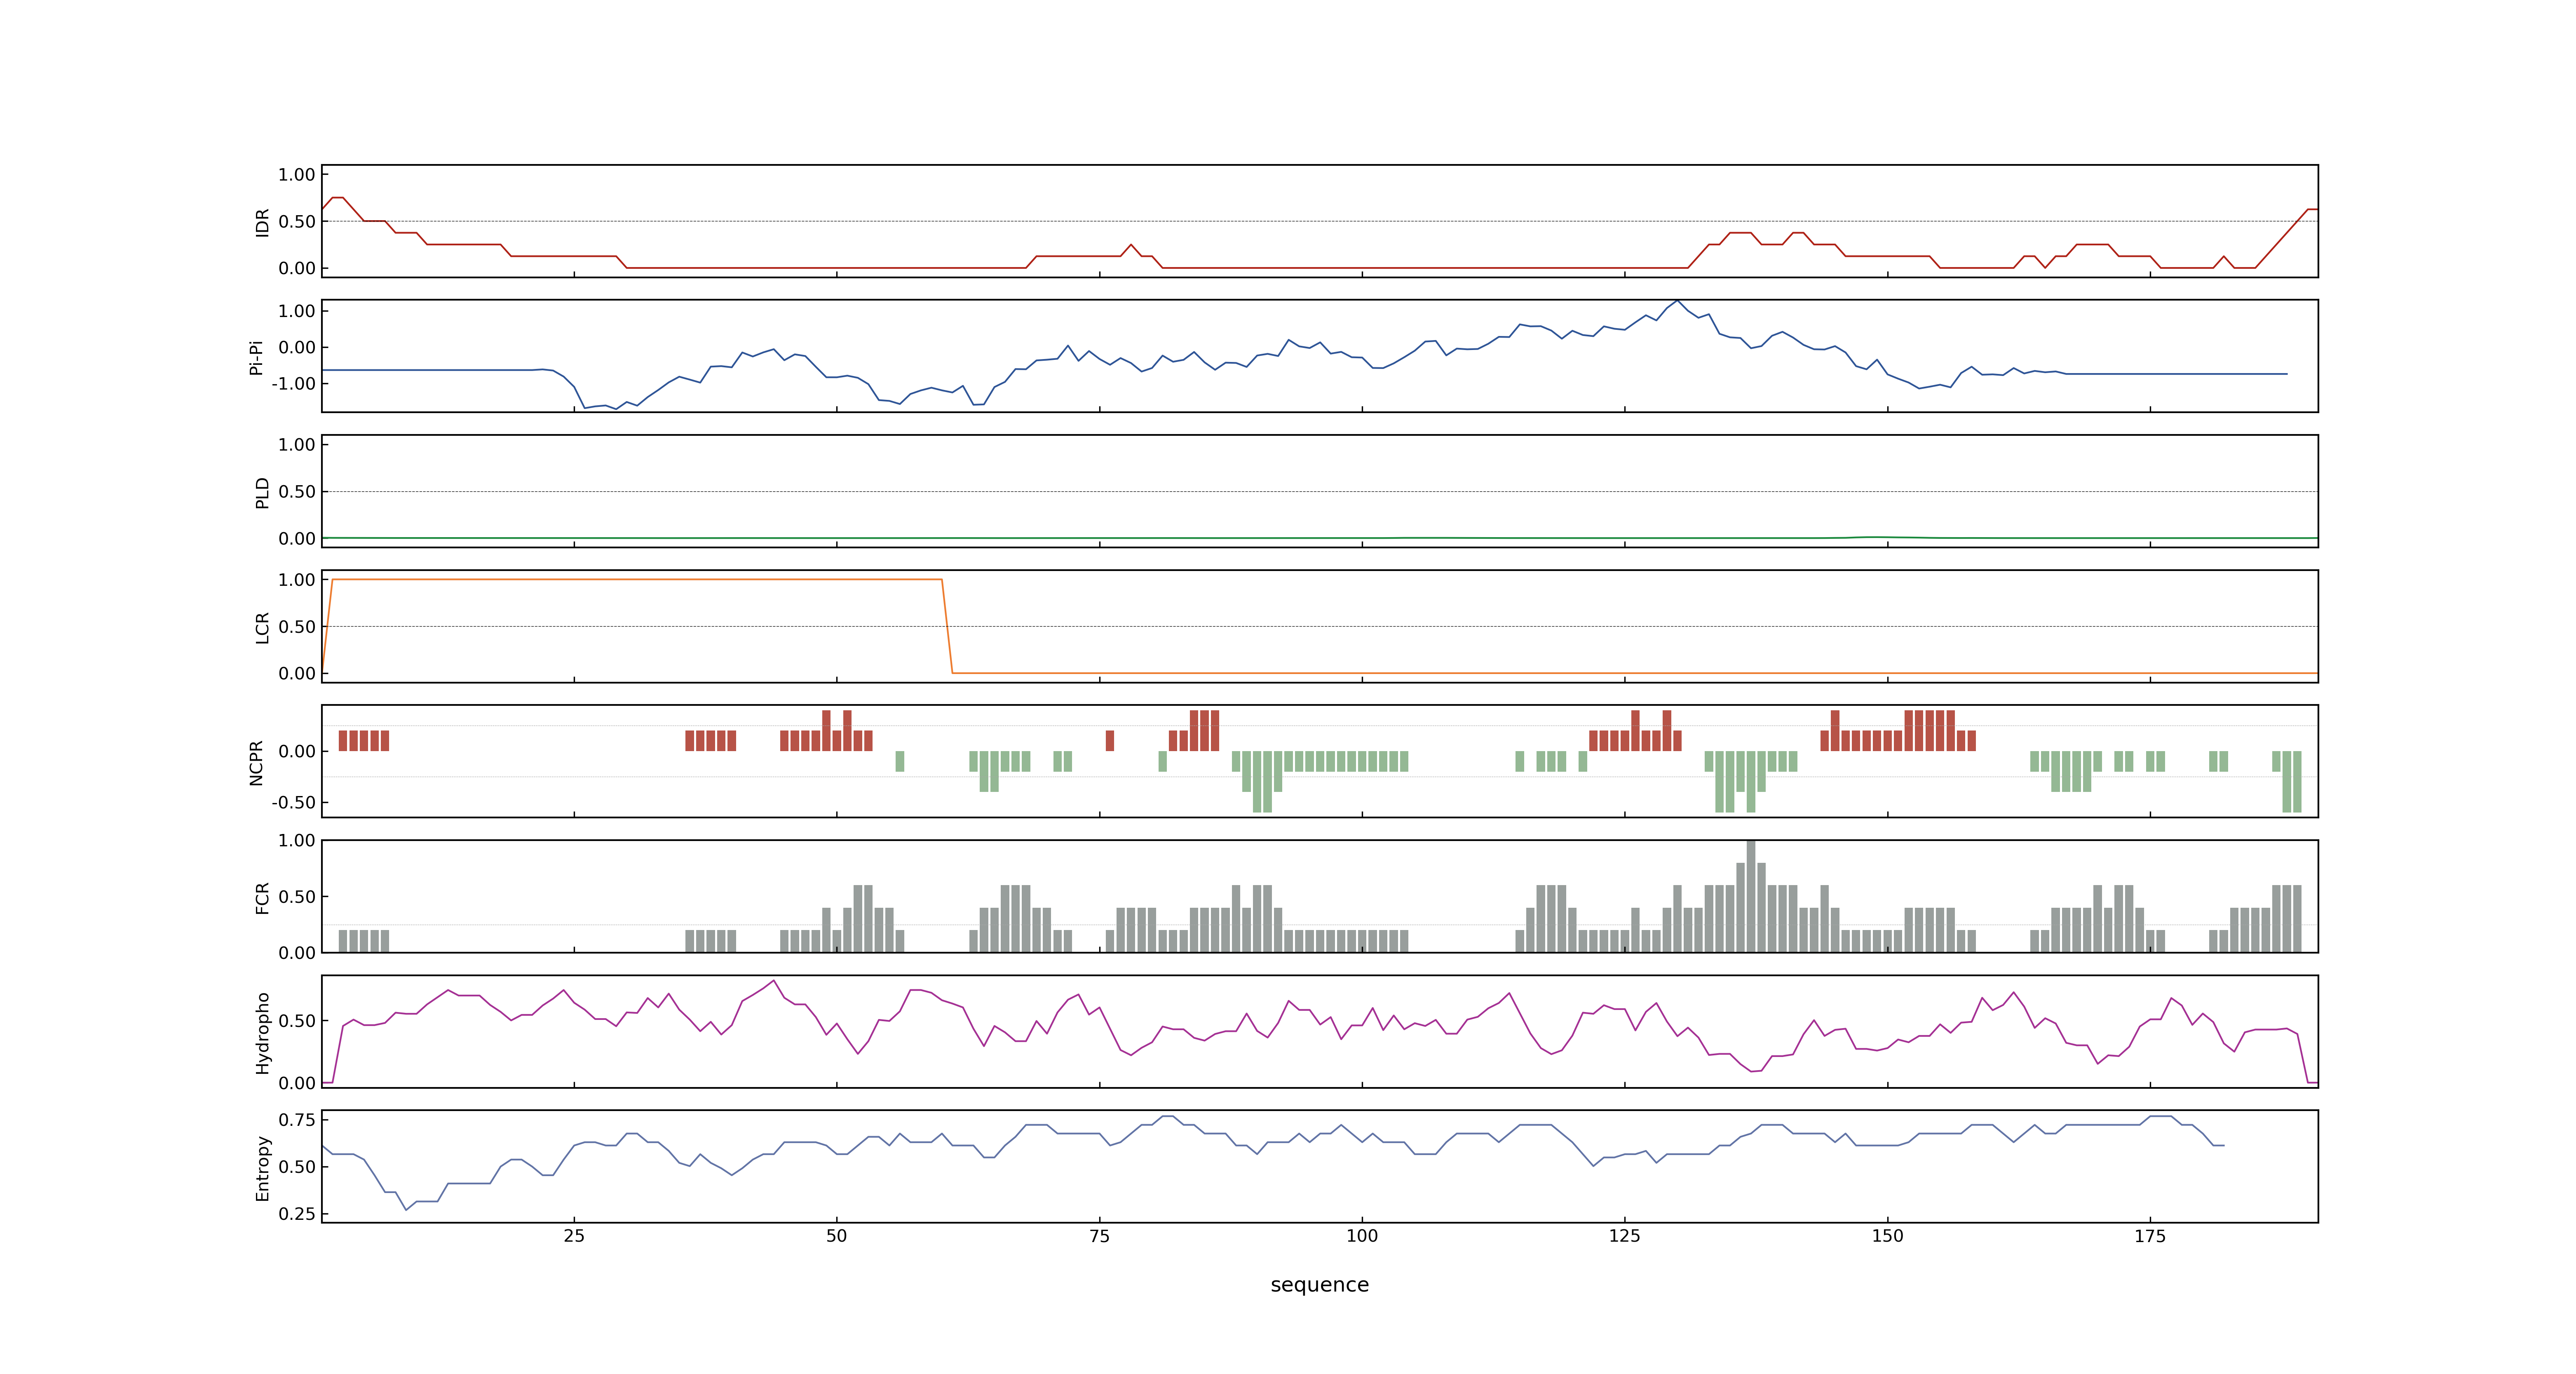This screenshot has width=2576, height=1374.
Task: Select the 0.00 tick of NCPR panel
Action: 297,752
